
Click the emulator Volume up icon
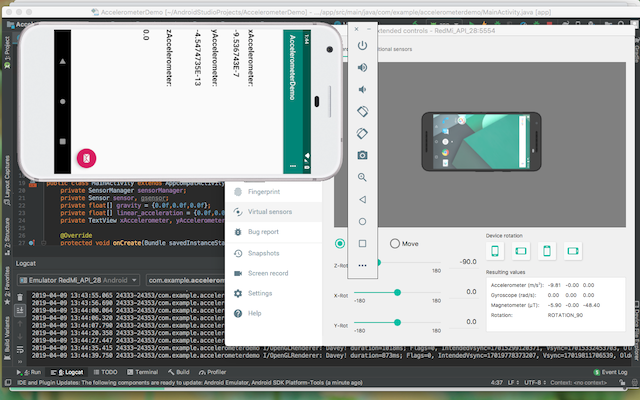362,67
